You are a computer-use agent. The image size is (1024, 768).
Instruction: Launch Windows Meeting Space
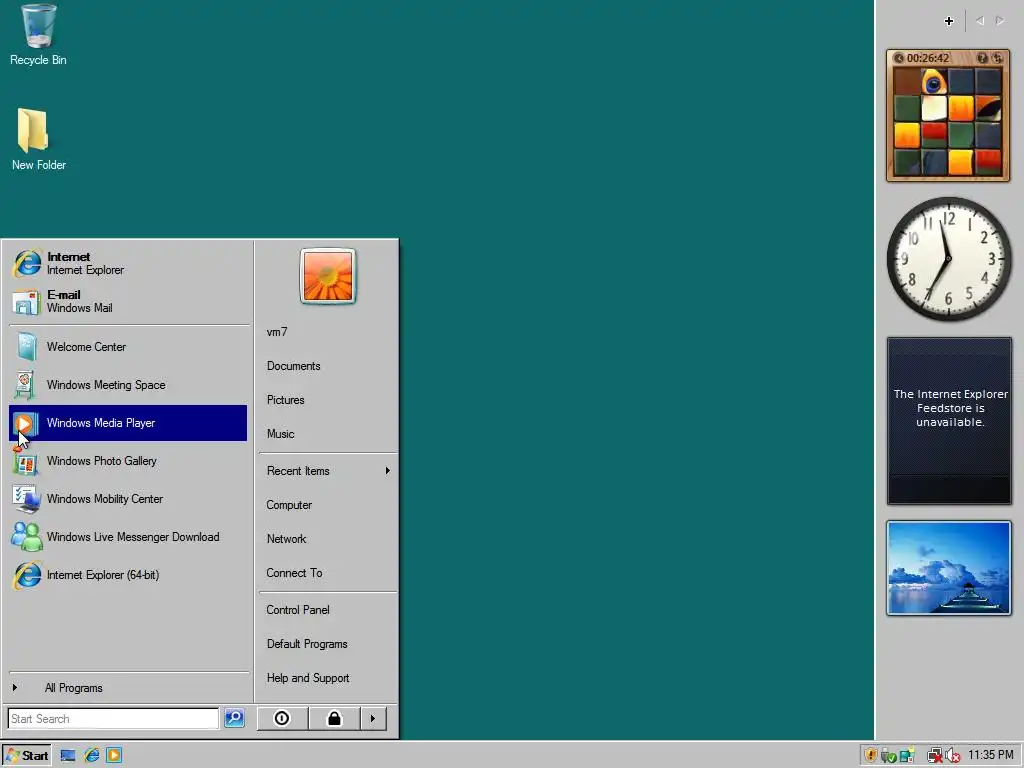[129, 385]
